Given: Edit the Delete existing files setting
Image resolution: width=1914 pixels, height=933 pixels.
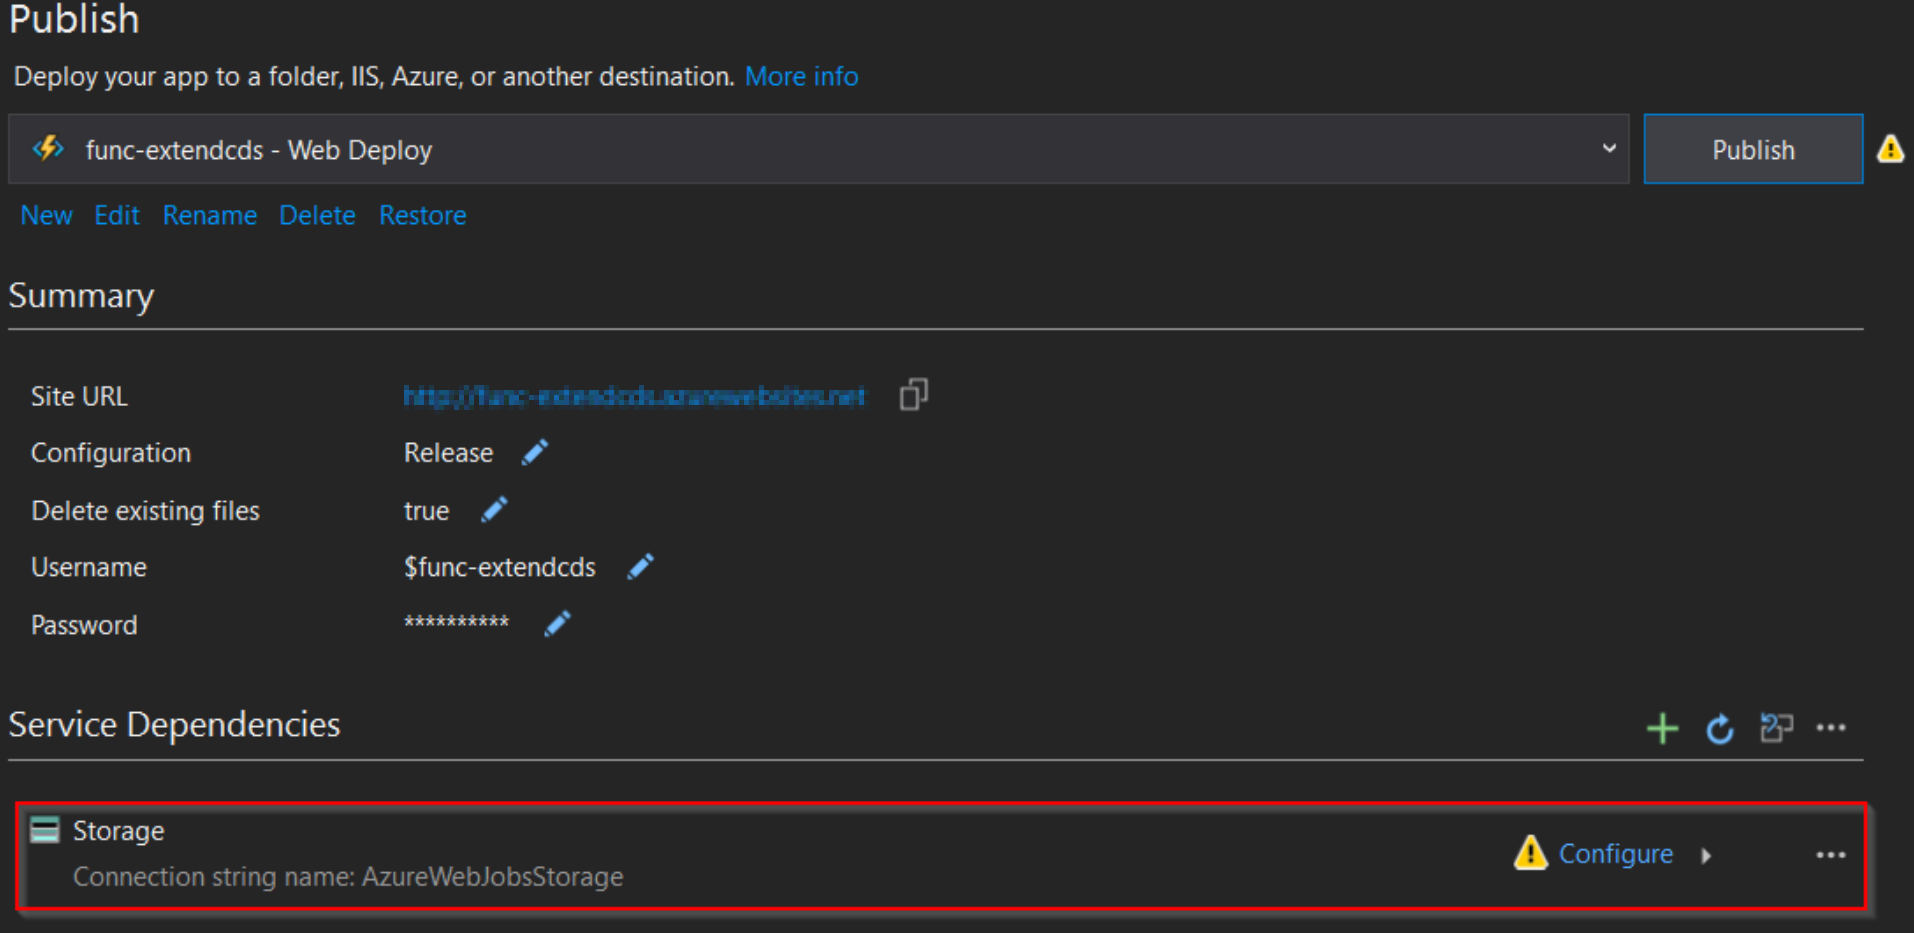Looking at the screenshot, I should point(494,510).
